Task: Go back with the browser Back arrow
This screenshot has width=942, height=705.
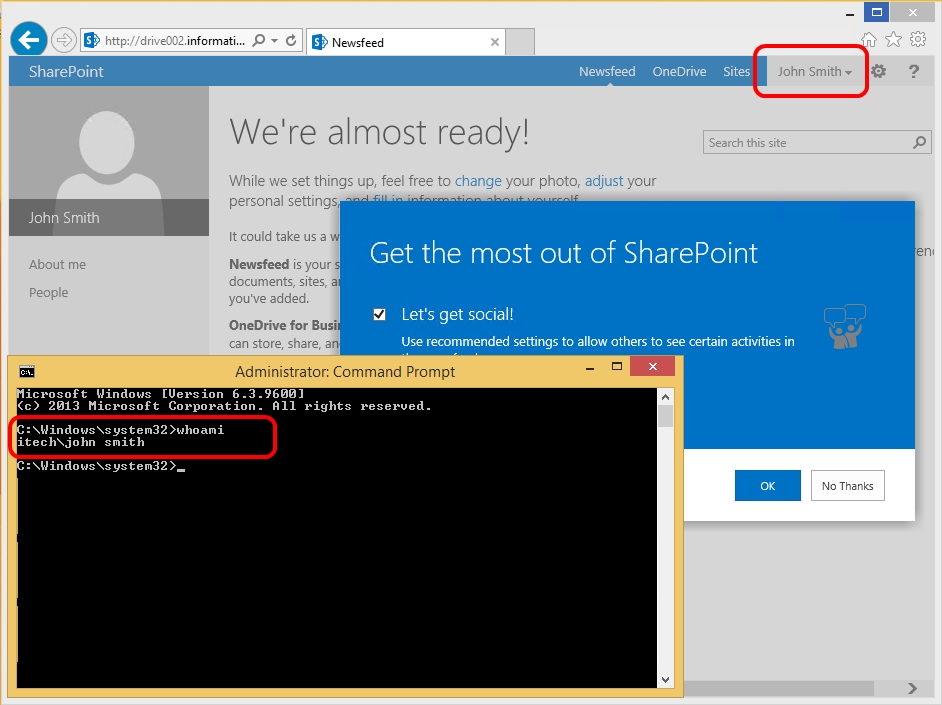Action: pos(28,40)
